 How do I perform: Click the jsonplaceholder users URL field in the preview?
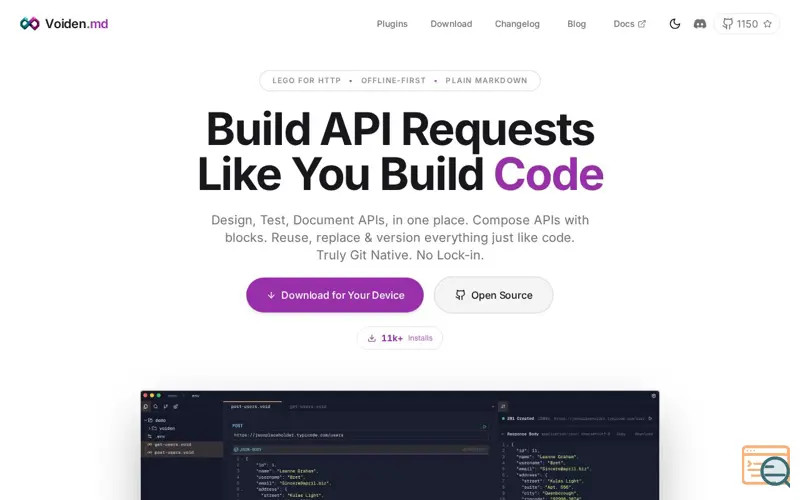click(x=359, y=435)
